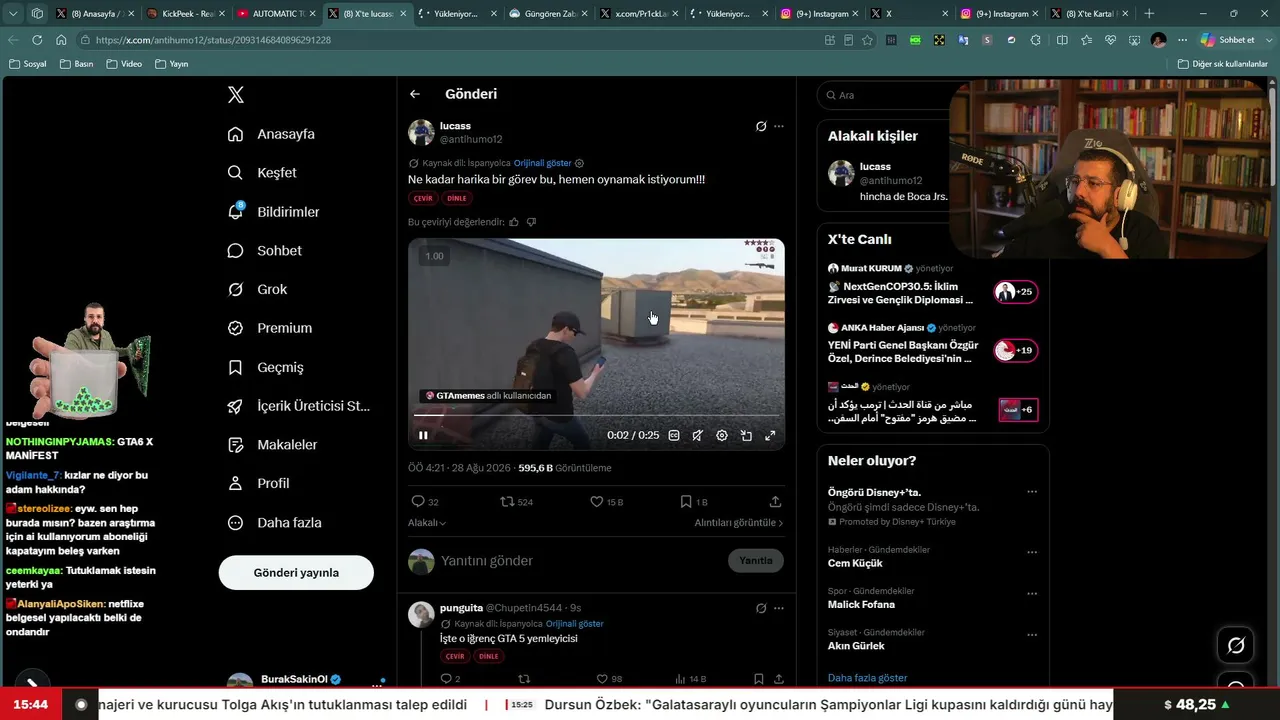Click ÇEVİR on punguita's reply
The height and width of the screenshot is (720, 1280).
(x=455, y=656)
